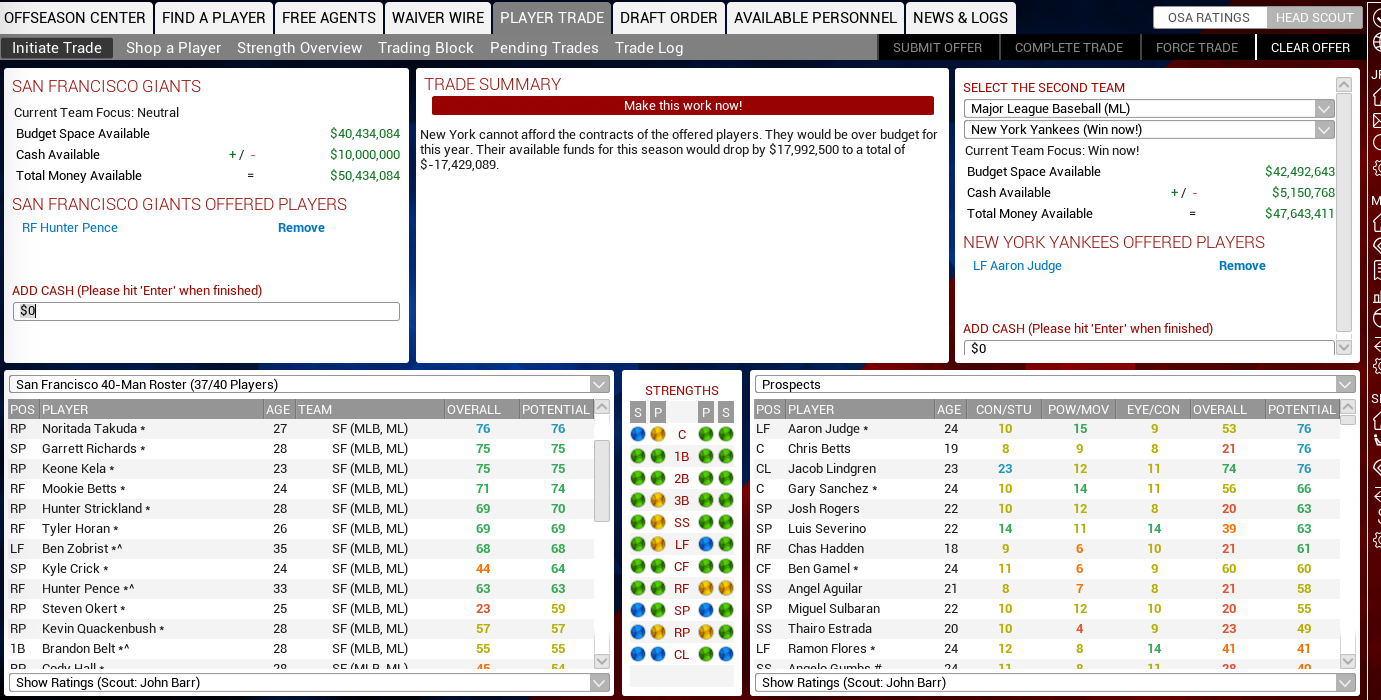
Task: Open the Giants roster Show Ratings scout dropdown
Action: 309,683
